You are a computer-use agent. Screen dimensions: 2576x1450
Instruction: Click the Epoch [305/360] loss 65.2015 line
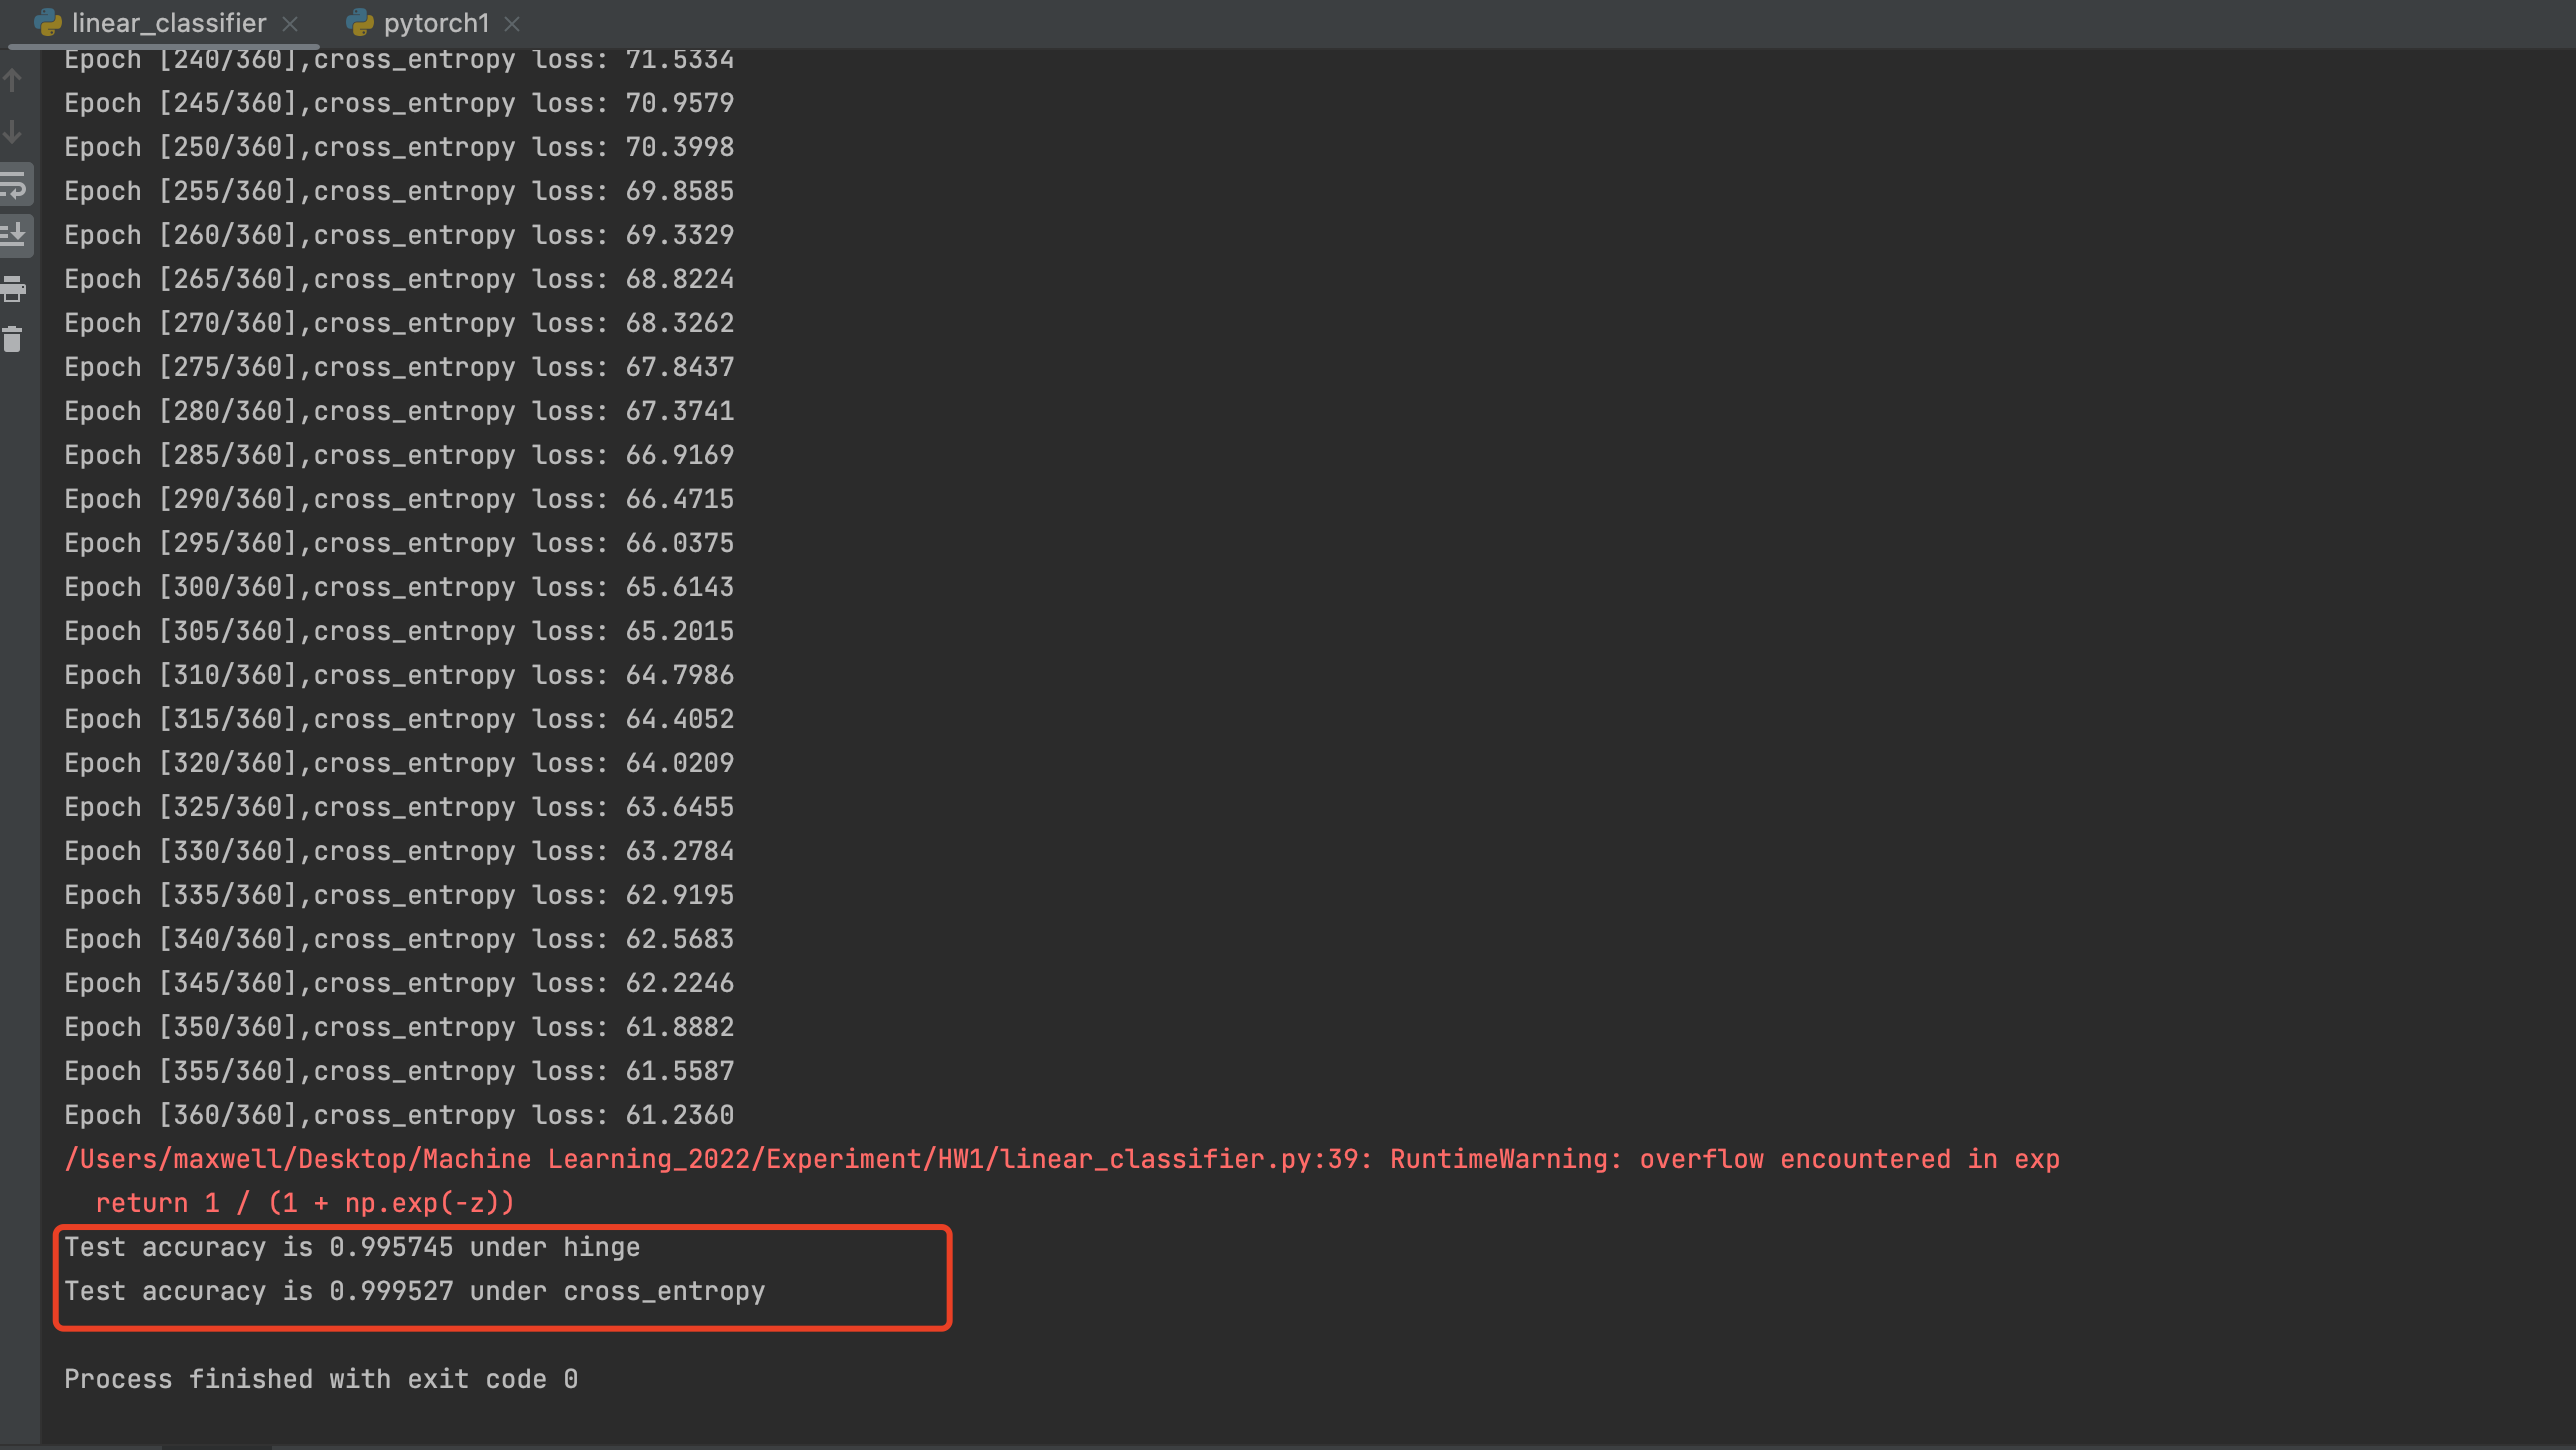(x=399, y=631)
